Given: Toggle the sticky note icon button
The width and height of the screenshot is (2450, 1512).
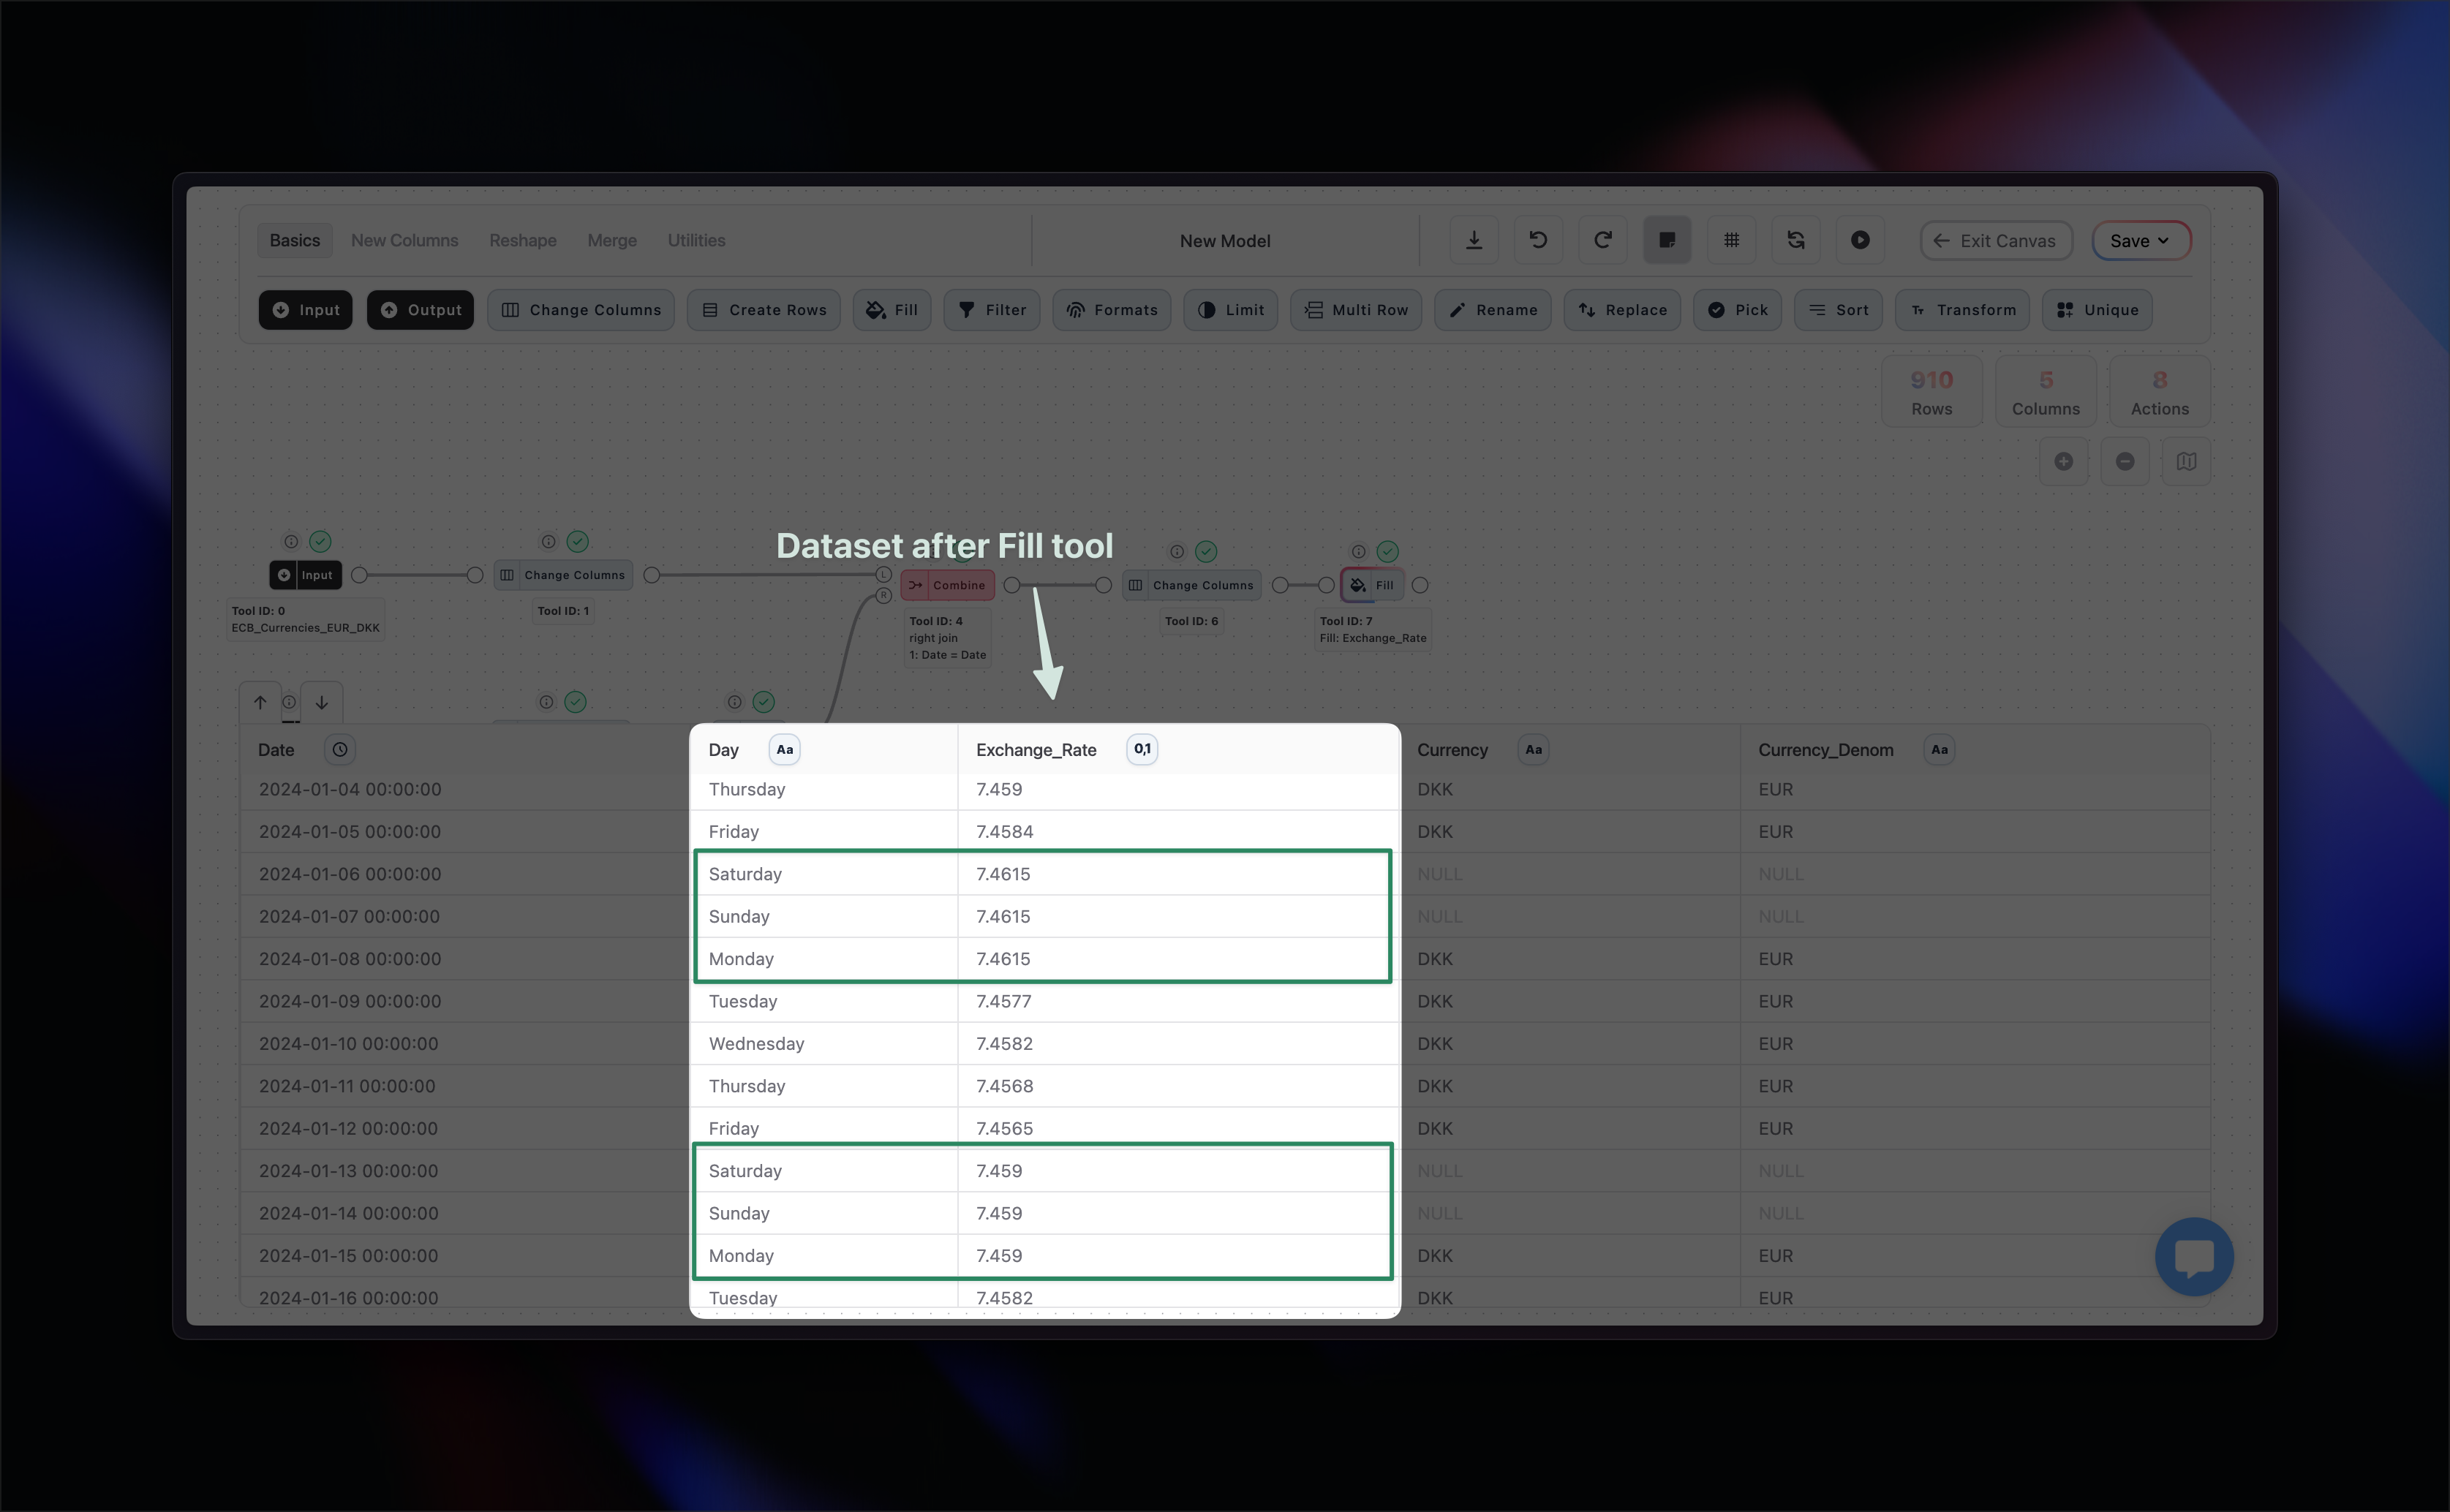Looking at the screenshot, I should tap(1667, 240).
